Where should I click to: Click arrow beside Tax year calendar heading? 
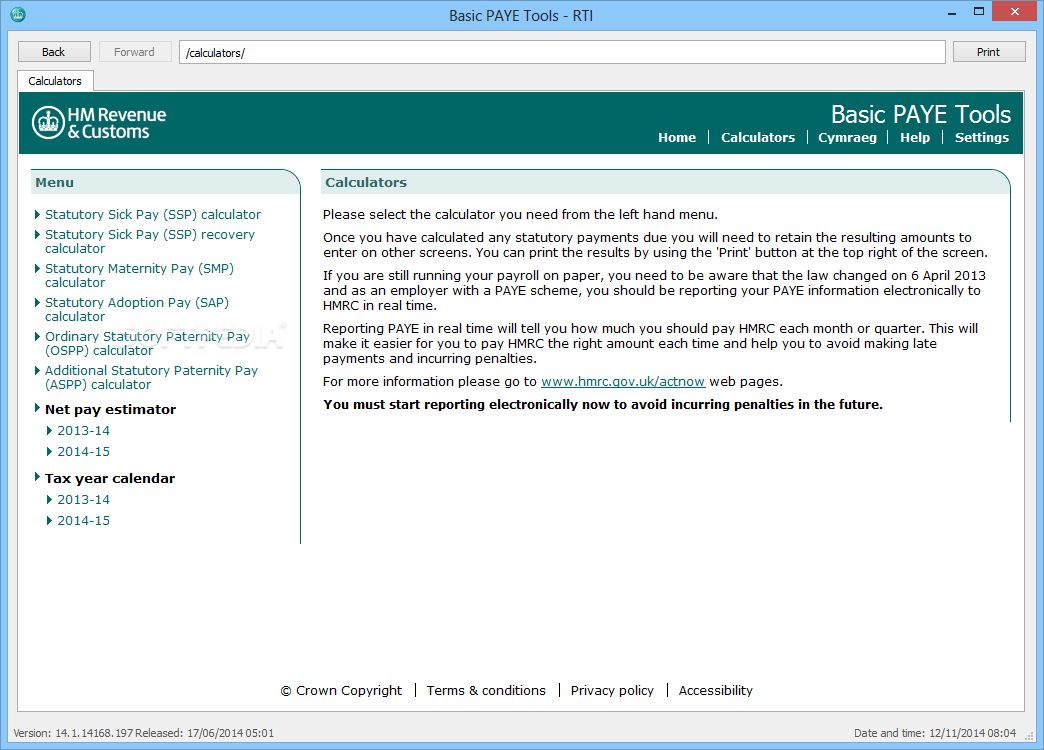37,477
